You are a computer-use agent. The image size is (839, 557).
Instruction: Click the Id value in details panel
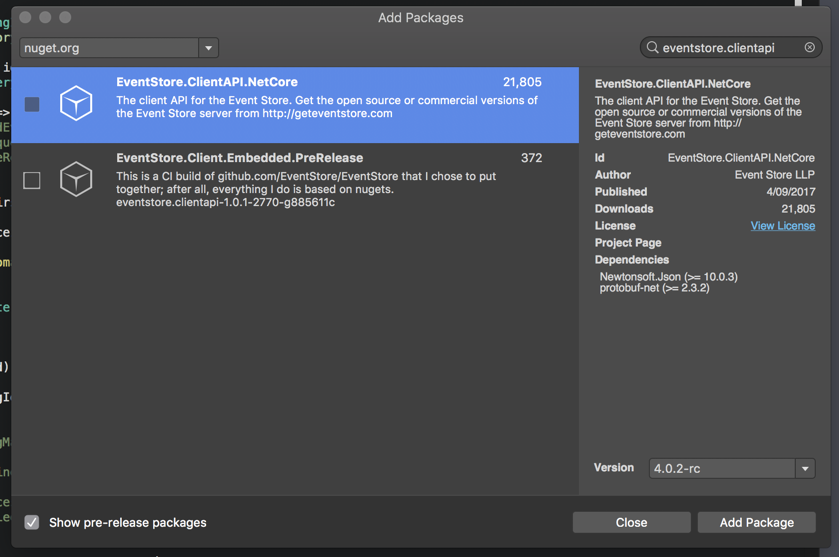(741, 158)
